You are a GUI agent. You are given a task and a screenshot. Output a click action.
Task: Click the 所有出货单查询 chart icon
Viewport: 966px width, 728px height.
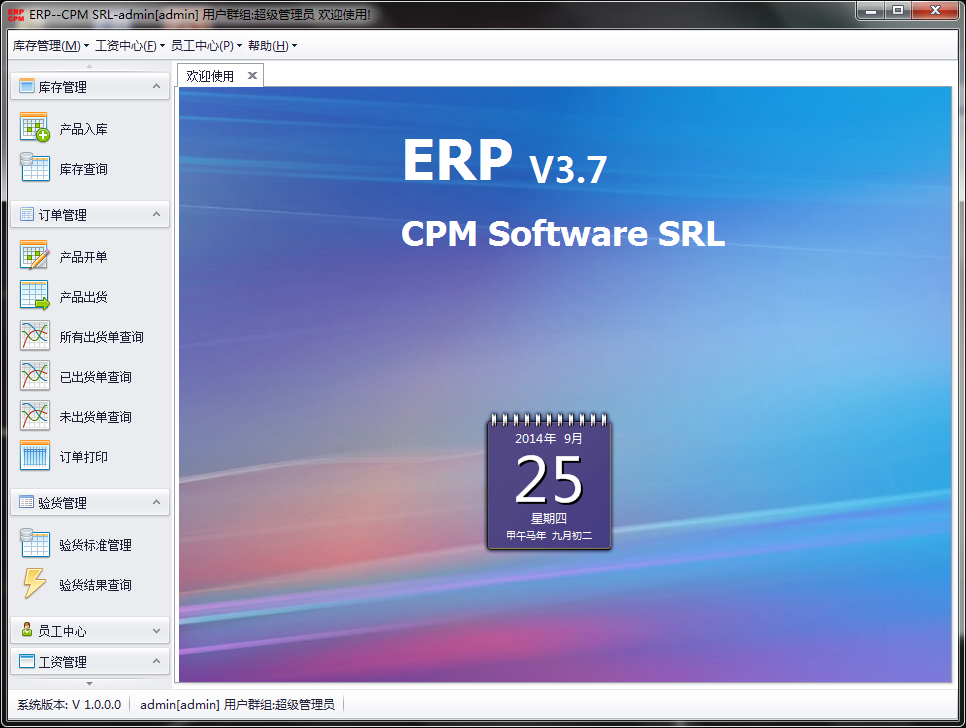[x=34, y=336]
